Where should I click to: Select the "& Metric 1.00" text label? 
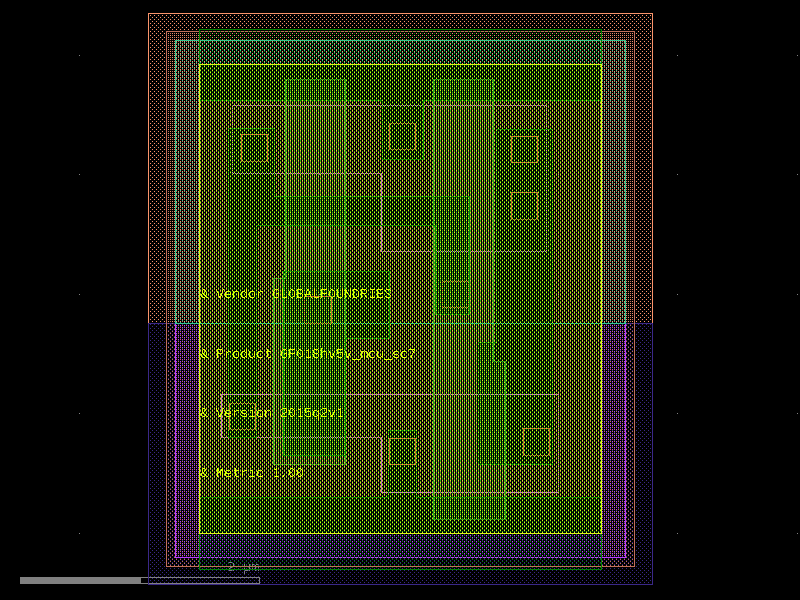tap(252, 473)
